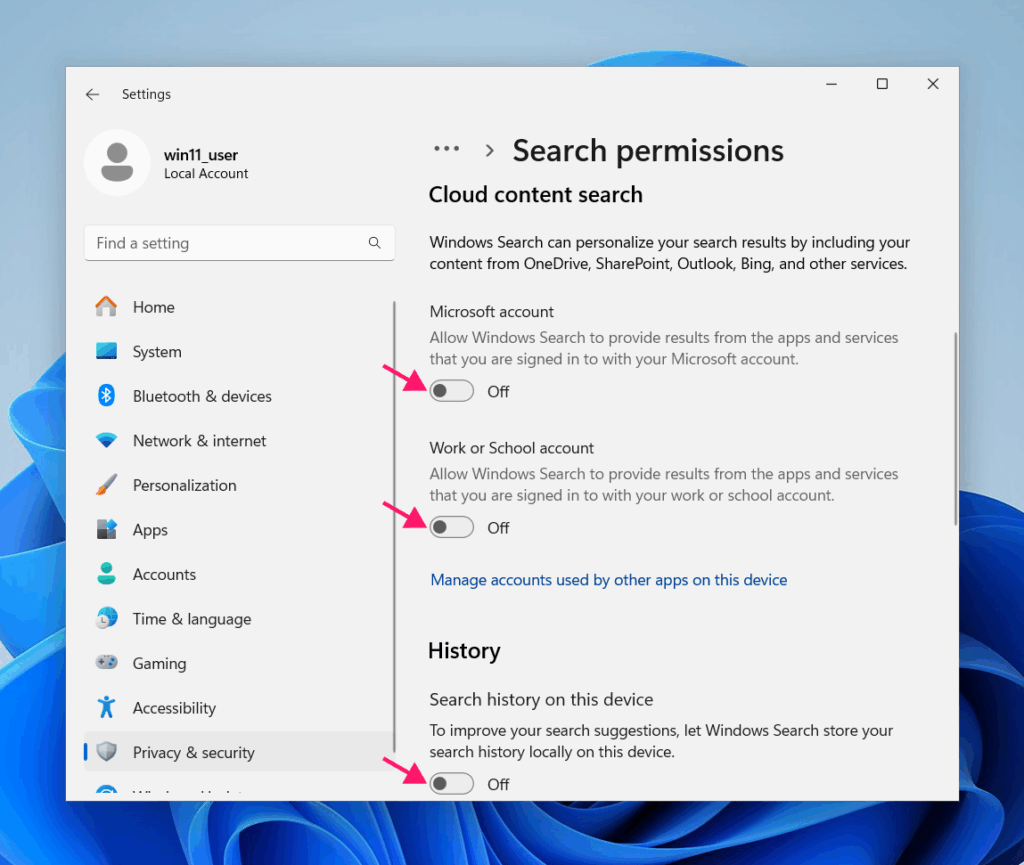Click the back arrow in Settings
The height and width of the screenshot is (865, 1024).
(92, 94)
